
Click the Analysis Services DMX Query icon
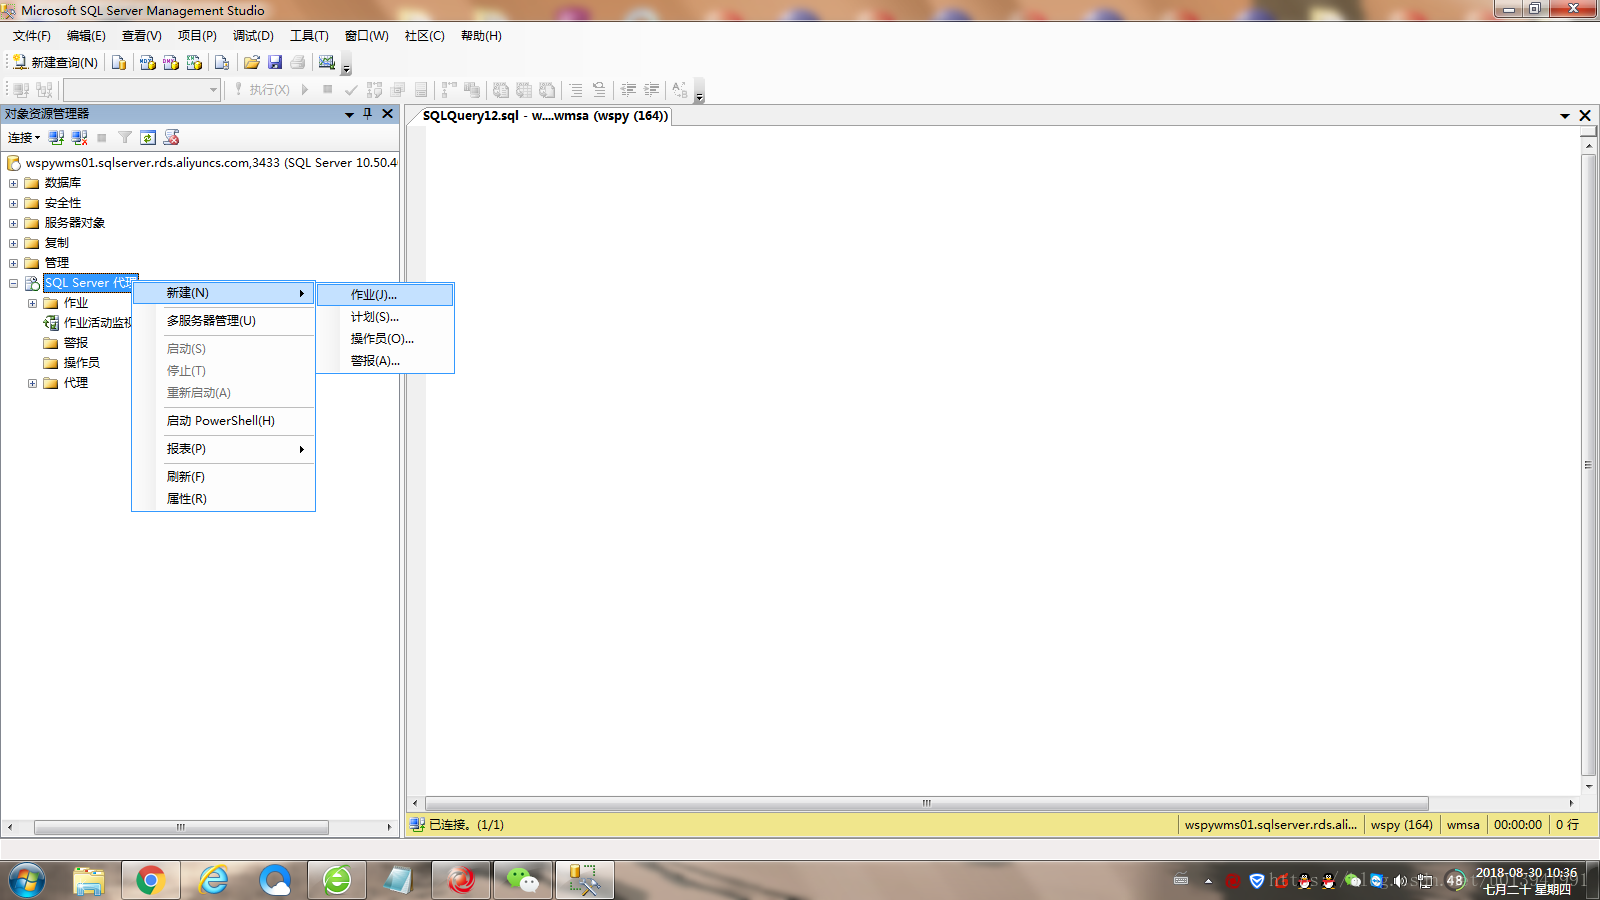171,62
